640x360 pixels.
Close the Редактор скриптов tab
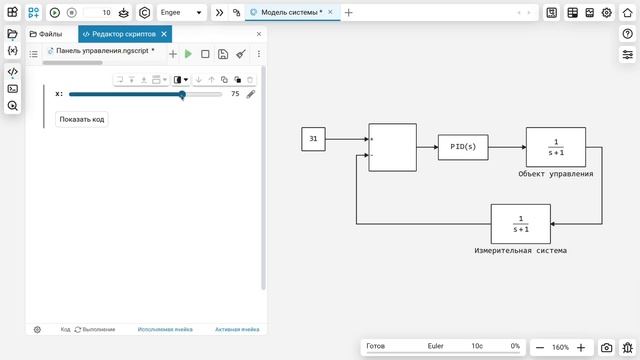click(x=164, y=34)
